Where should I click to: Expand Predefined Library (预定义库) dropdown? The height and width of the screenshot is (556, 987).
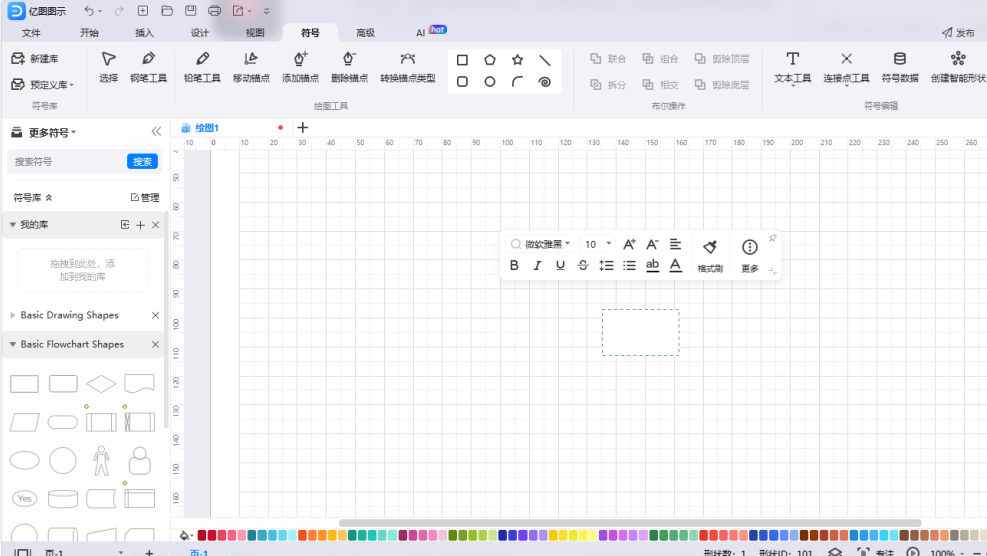(42, 84)
